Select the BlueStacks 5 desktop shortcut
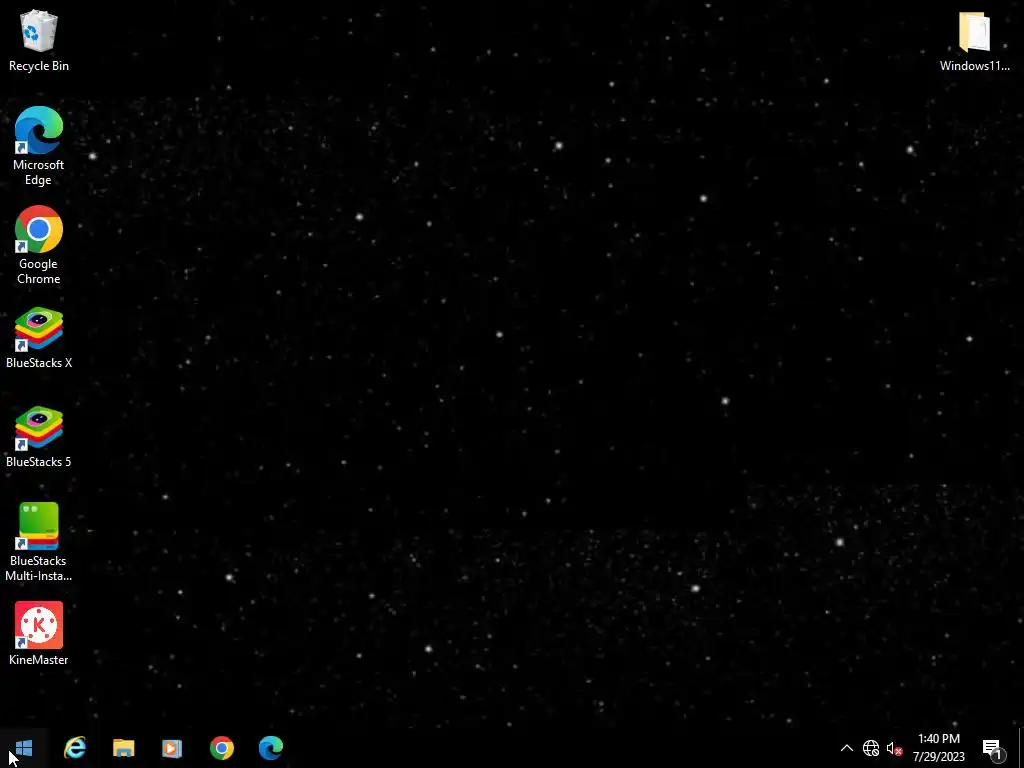This screenshot has height=768, width=1024. point(39,438)
